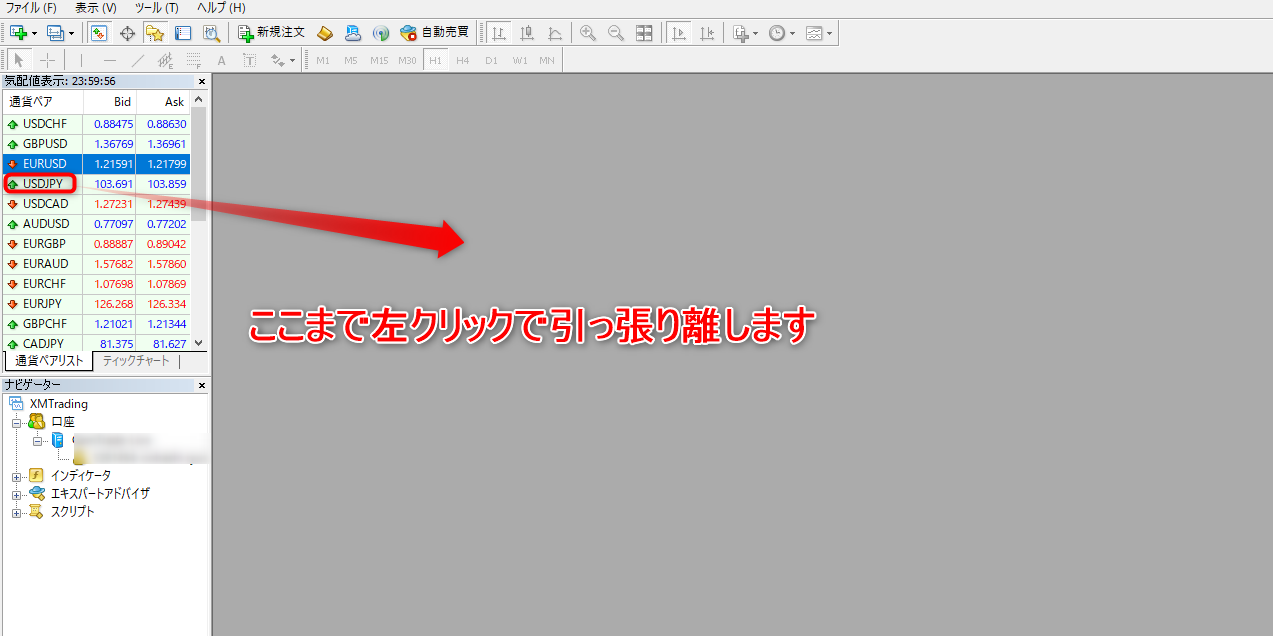Select the USDJPY currency pair row
The image size is (1273, 636).
(44, 184)
